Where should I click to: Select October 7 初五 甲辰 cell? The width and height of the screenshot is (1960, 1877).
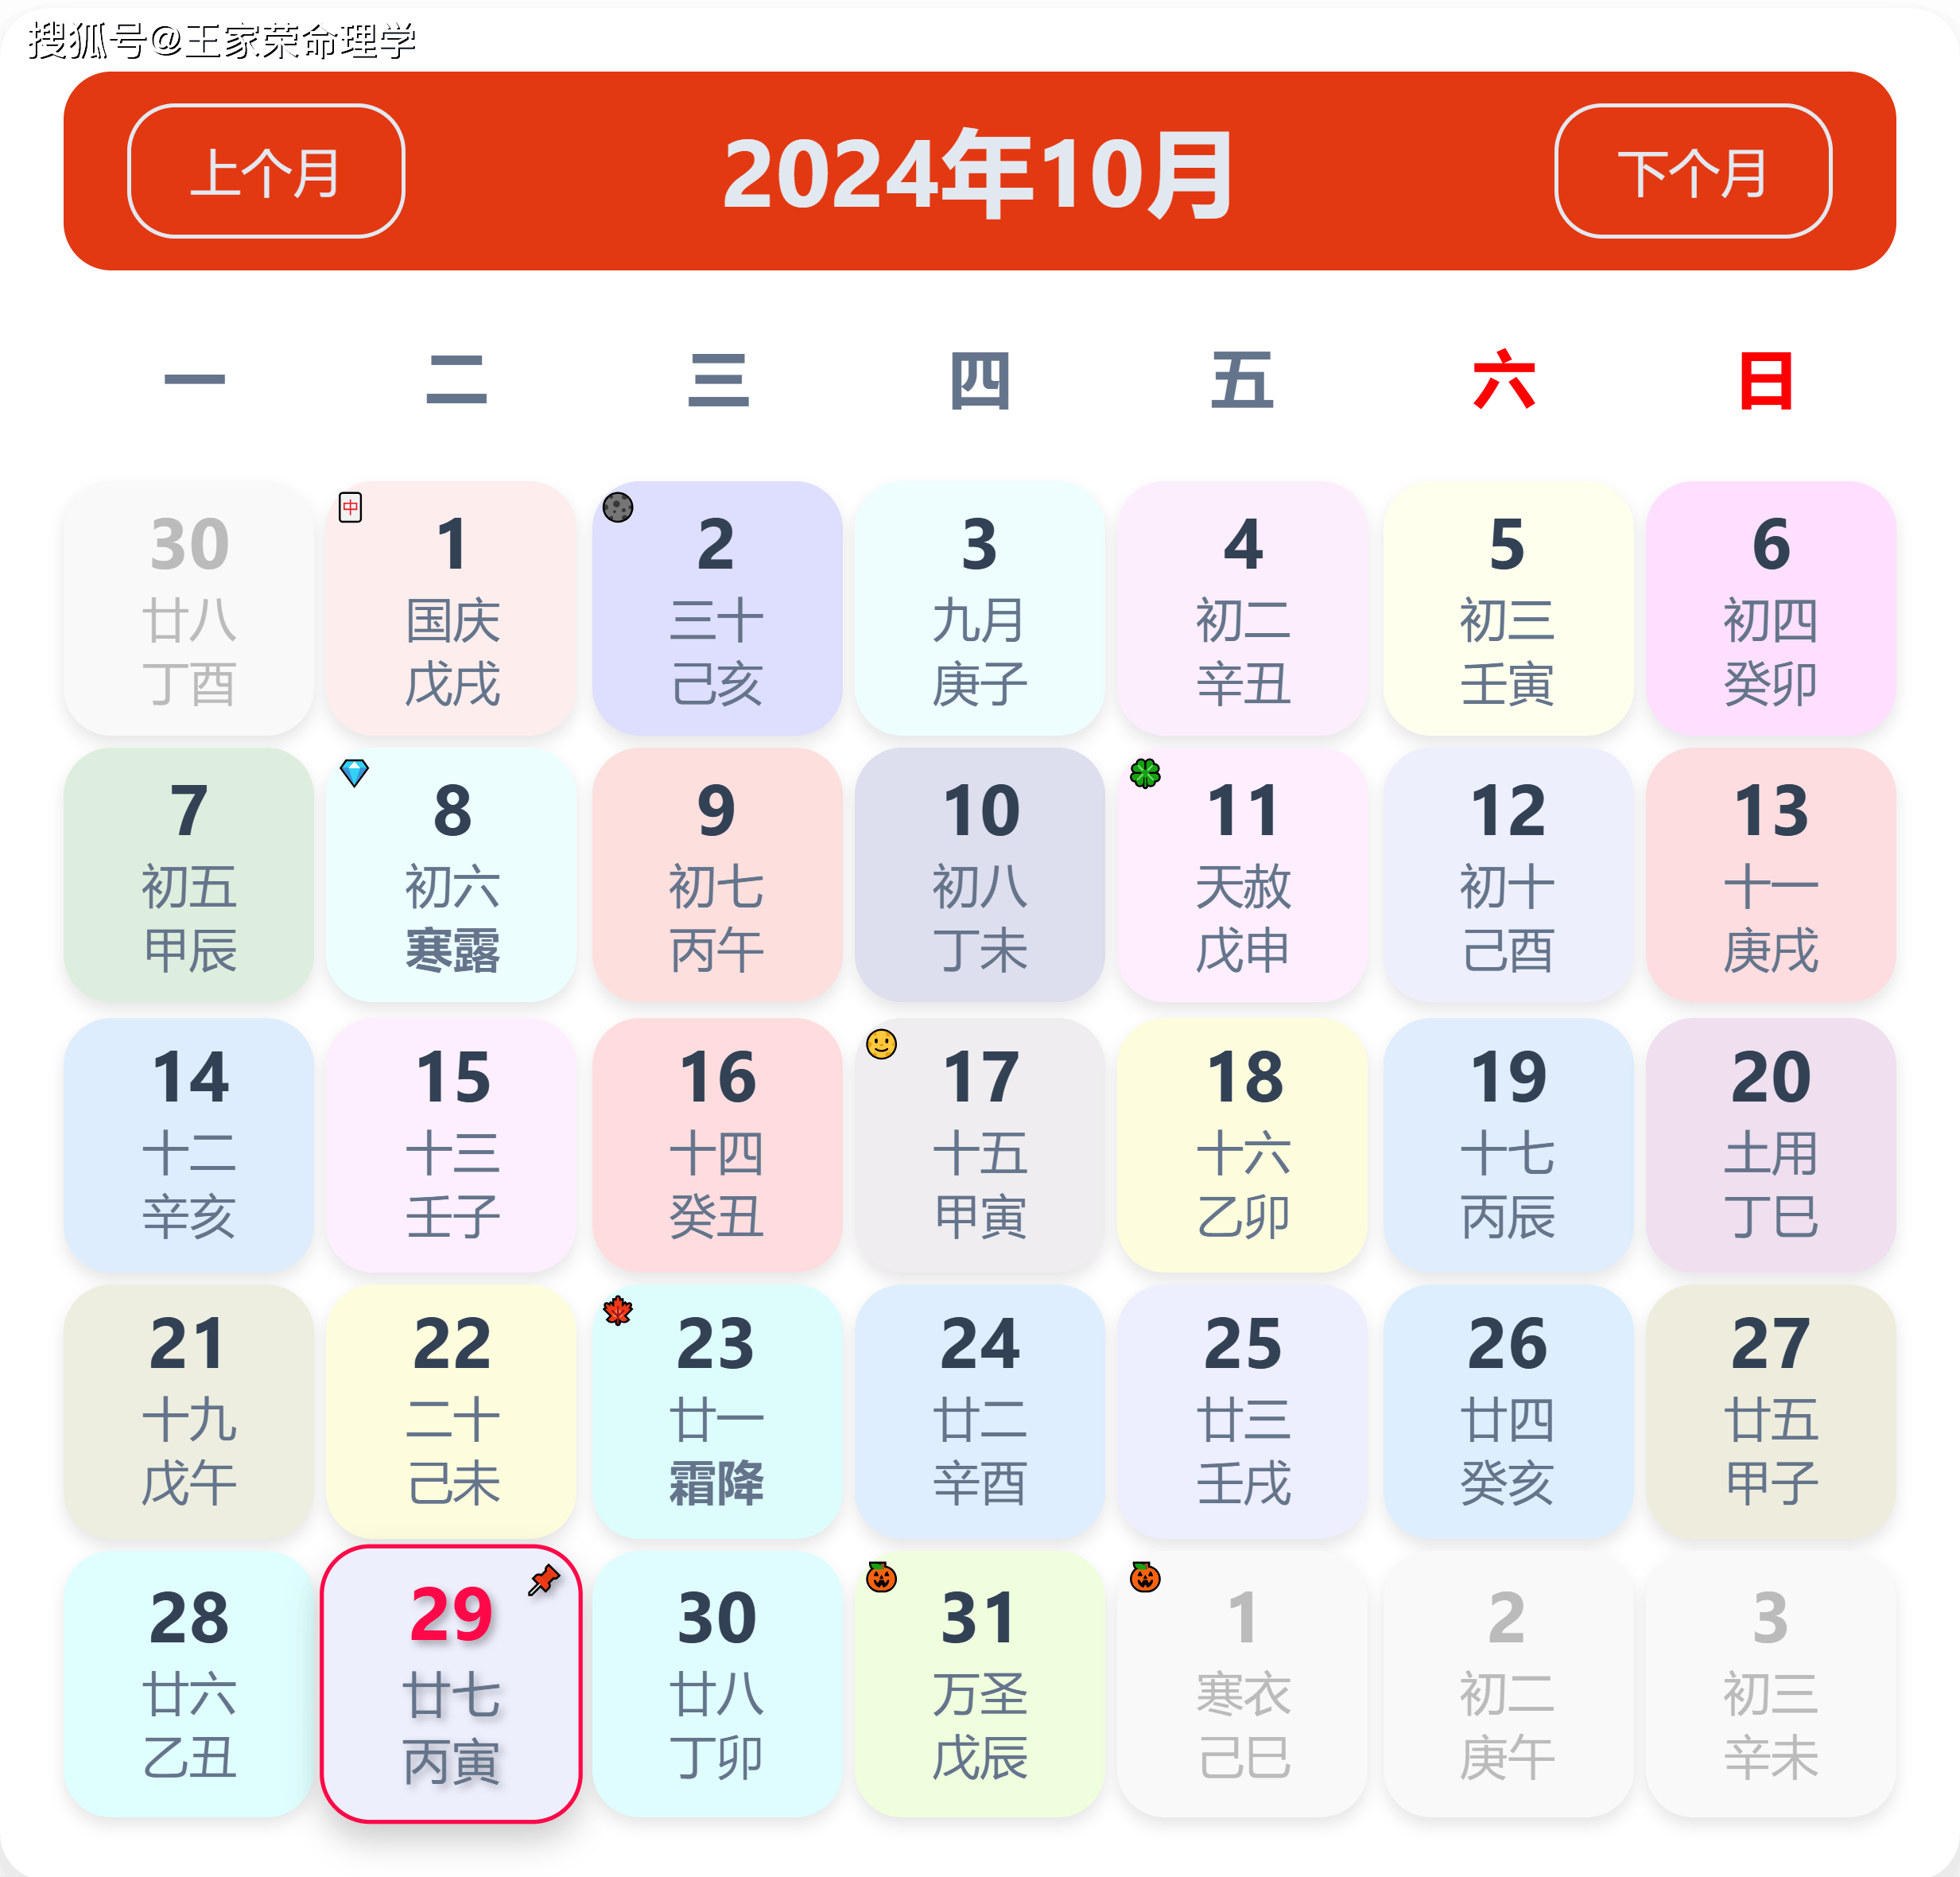[x=189, y=875]
